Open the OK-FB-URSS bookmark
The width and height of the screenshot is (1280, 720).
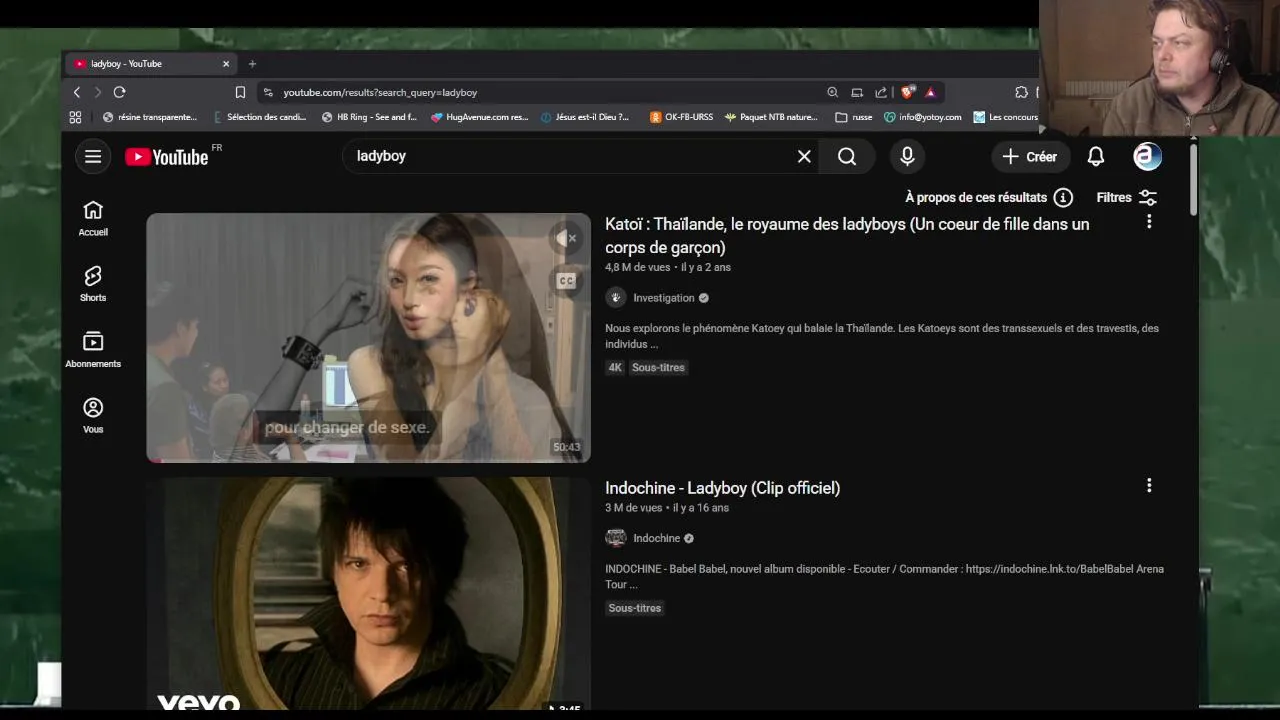click(681, 117)
